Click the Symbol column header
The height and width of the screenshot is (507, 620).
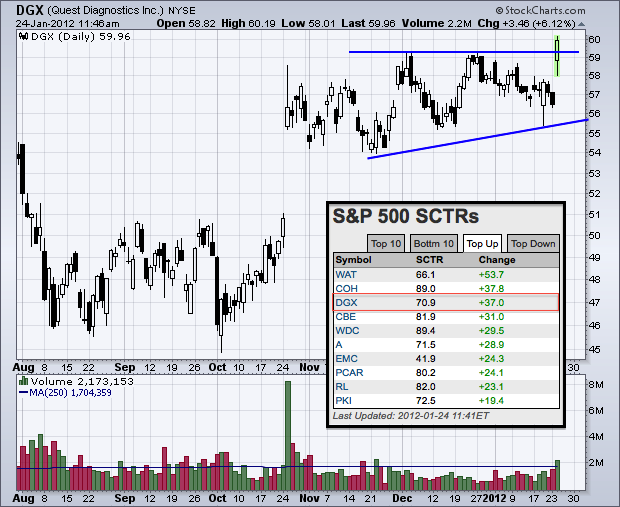pyautogui.click(x=353, y=260)
